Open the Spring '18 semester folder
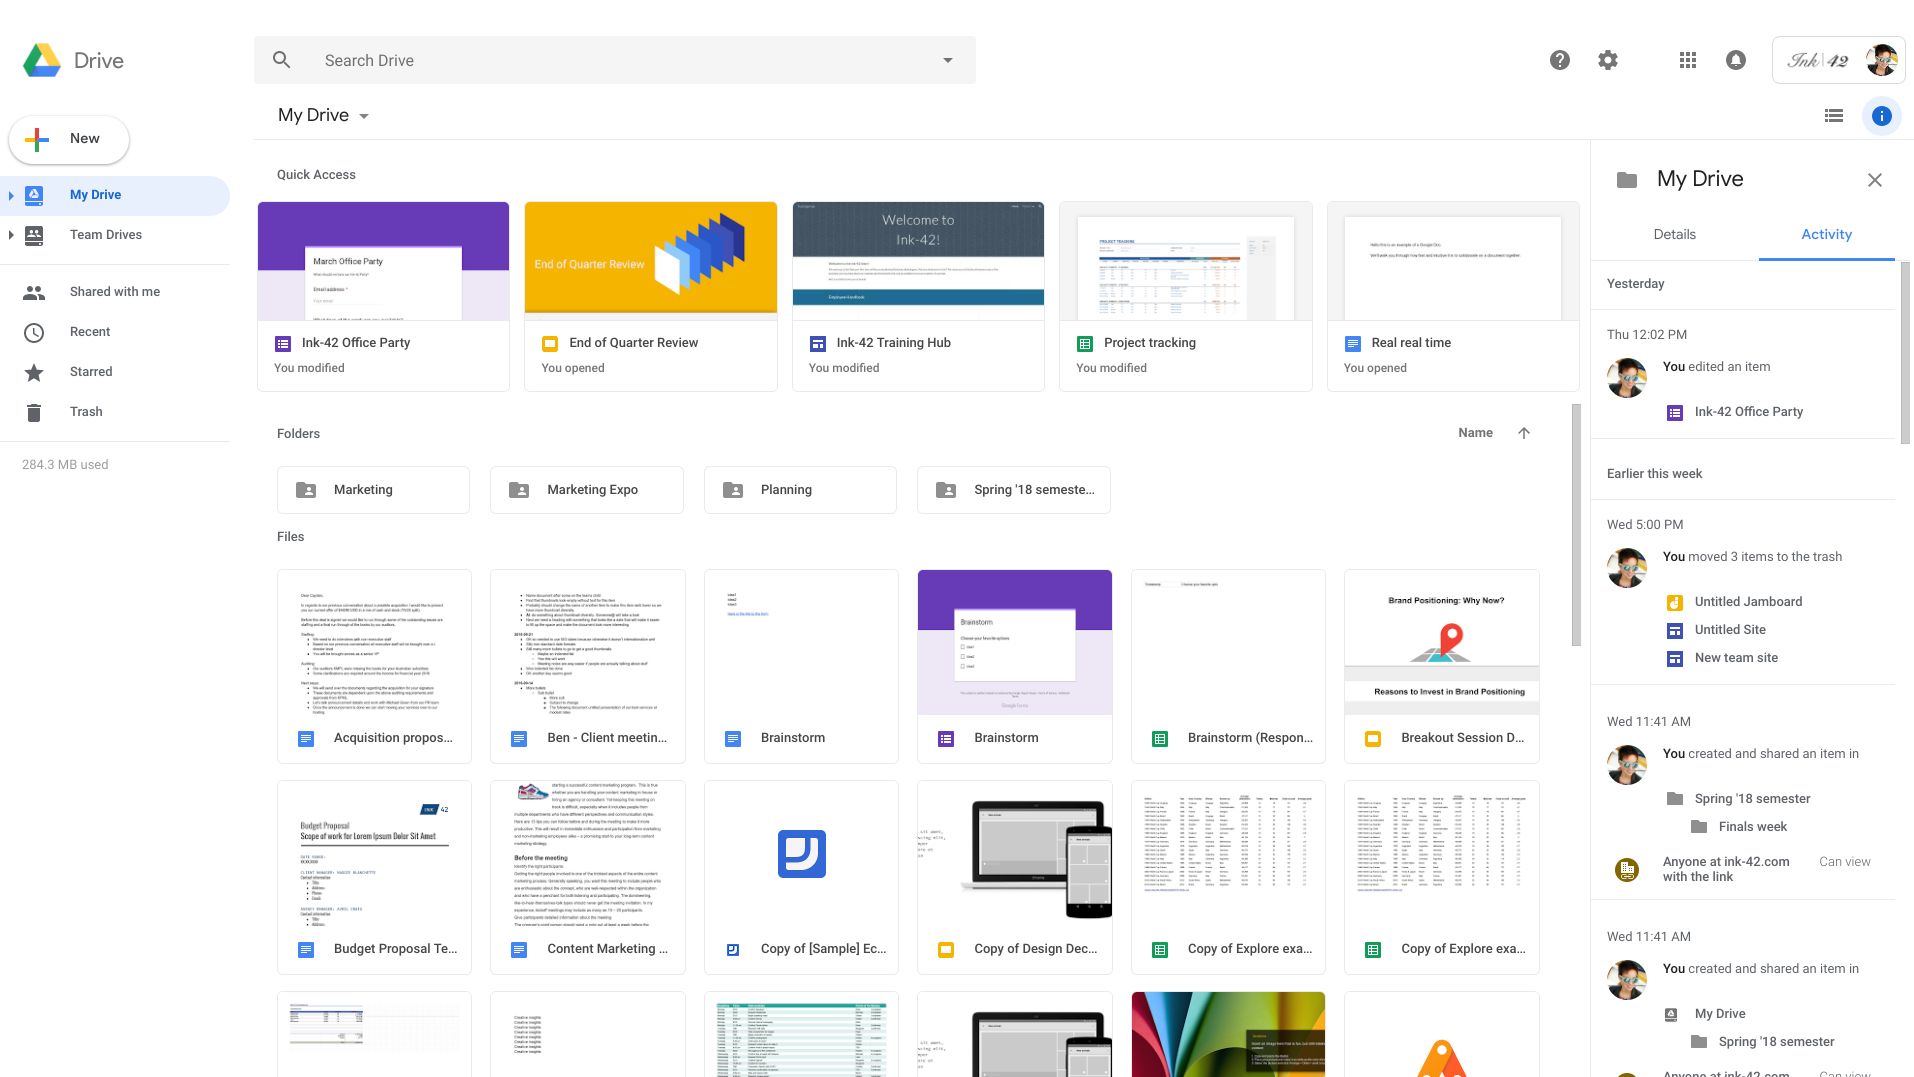Screen dimensions: 1914x1077 (1013, 490)
